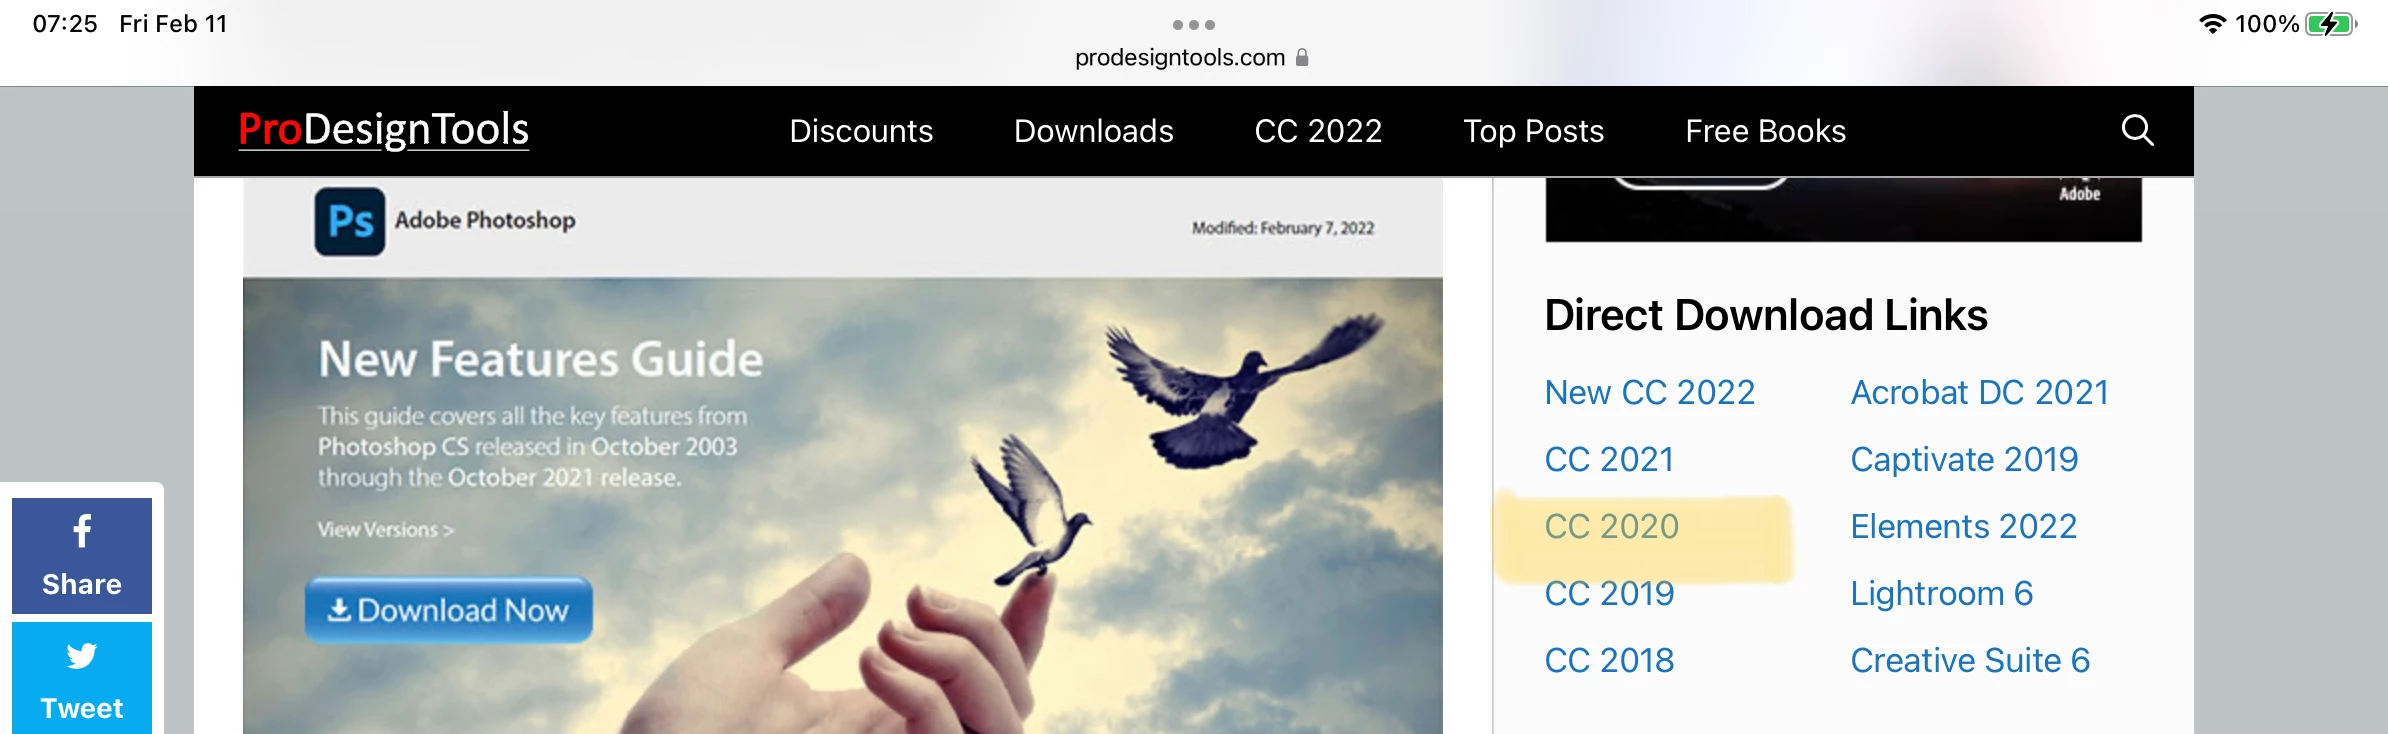
Task: Open Free Books in navigation bar
Action: [x=1766, y=131]
